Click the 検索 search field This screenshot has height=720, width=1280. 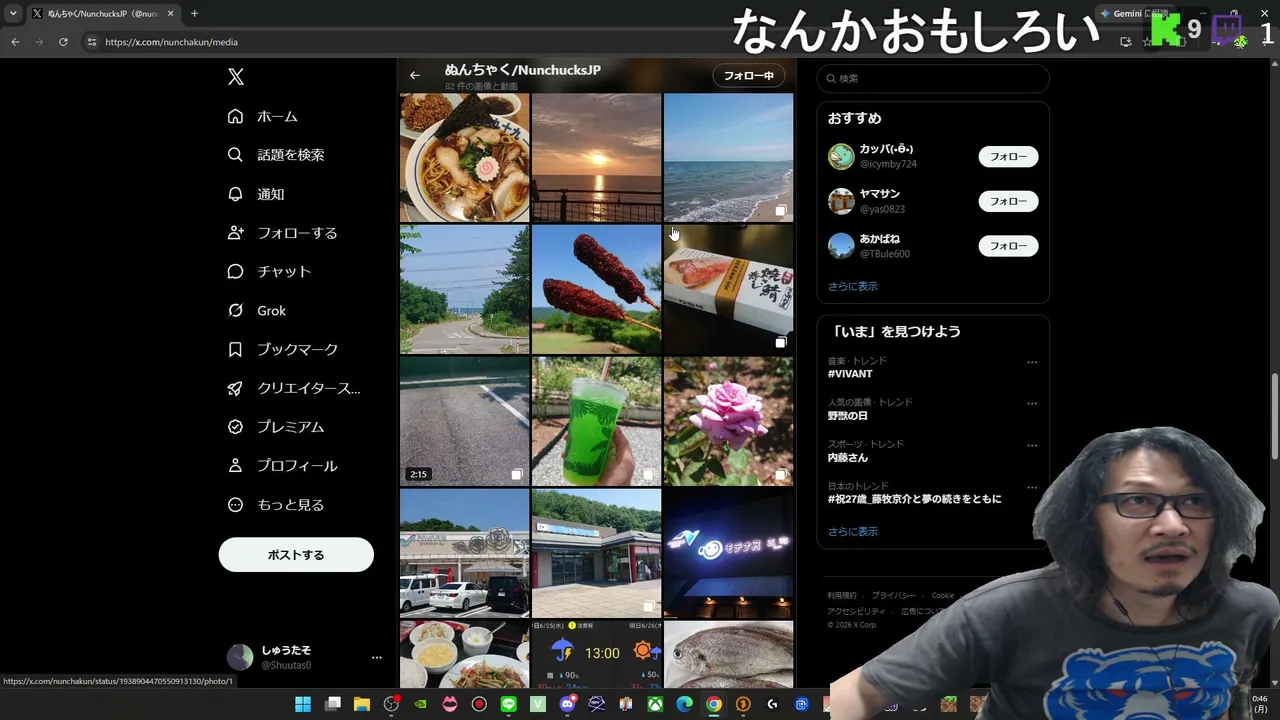coord(933,78)
